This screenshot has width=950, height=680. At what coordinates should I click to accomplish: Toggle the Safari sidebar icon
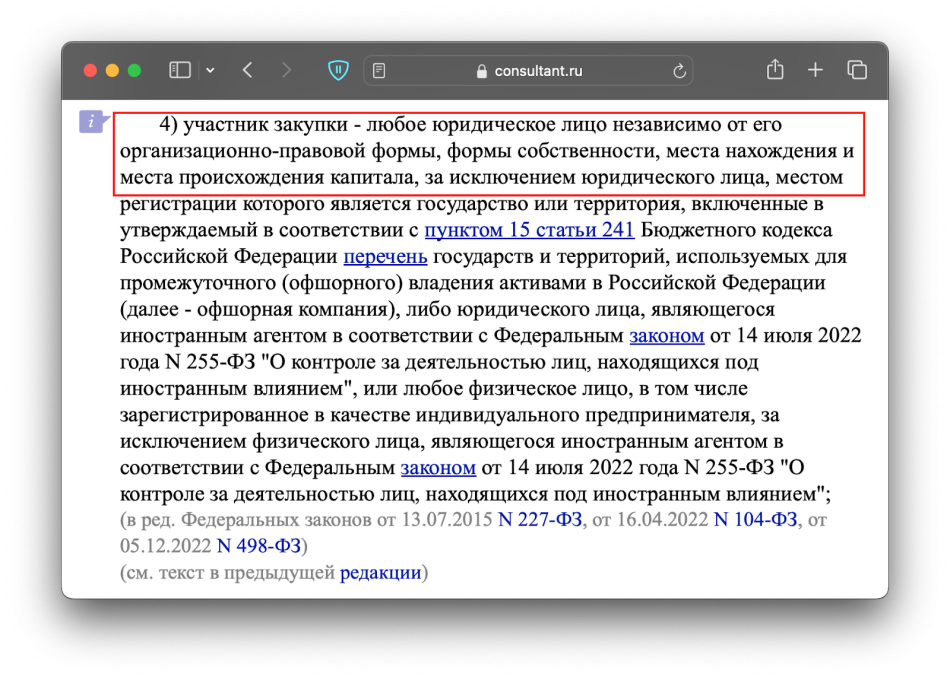tap(179, 70)
